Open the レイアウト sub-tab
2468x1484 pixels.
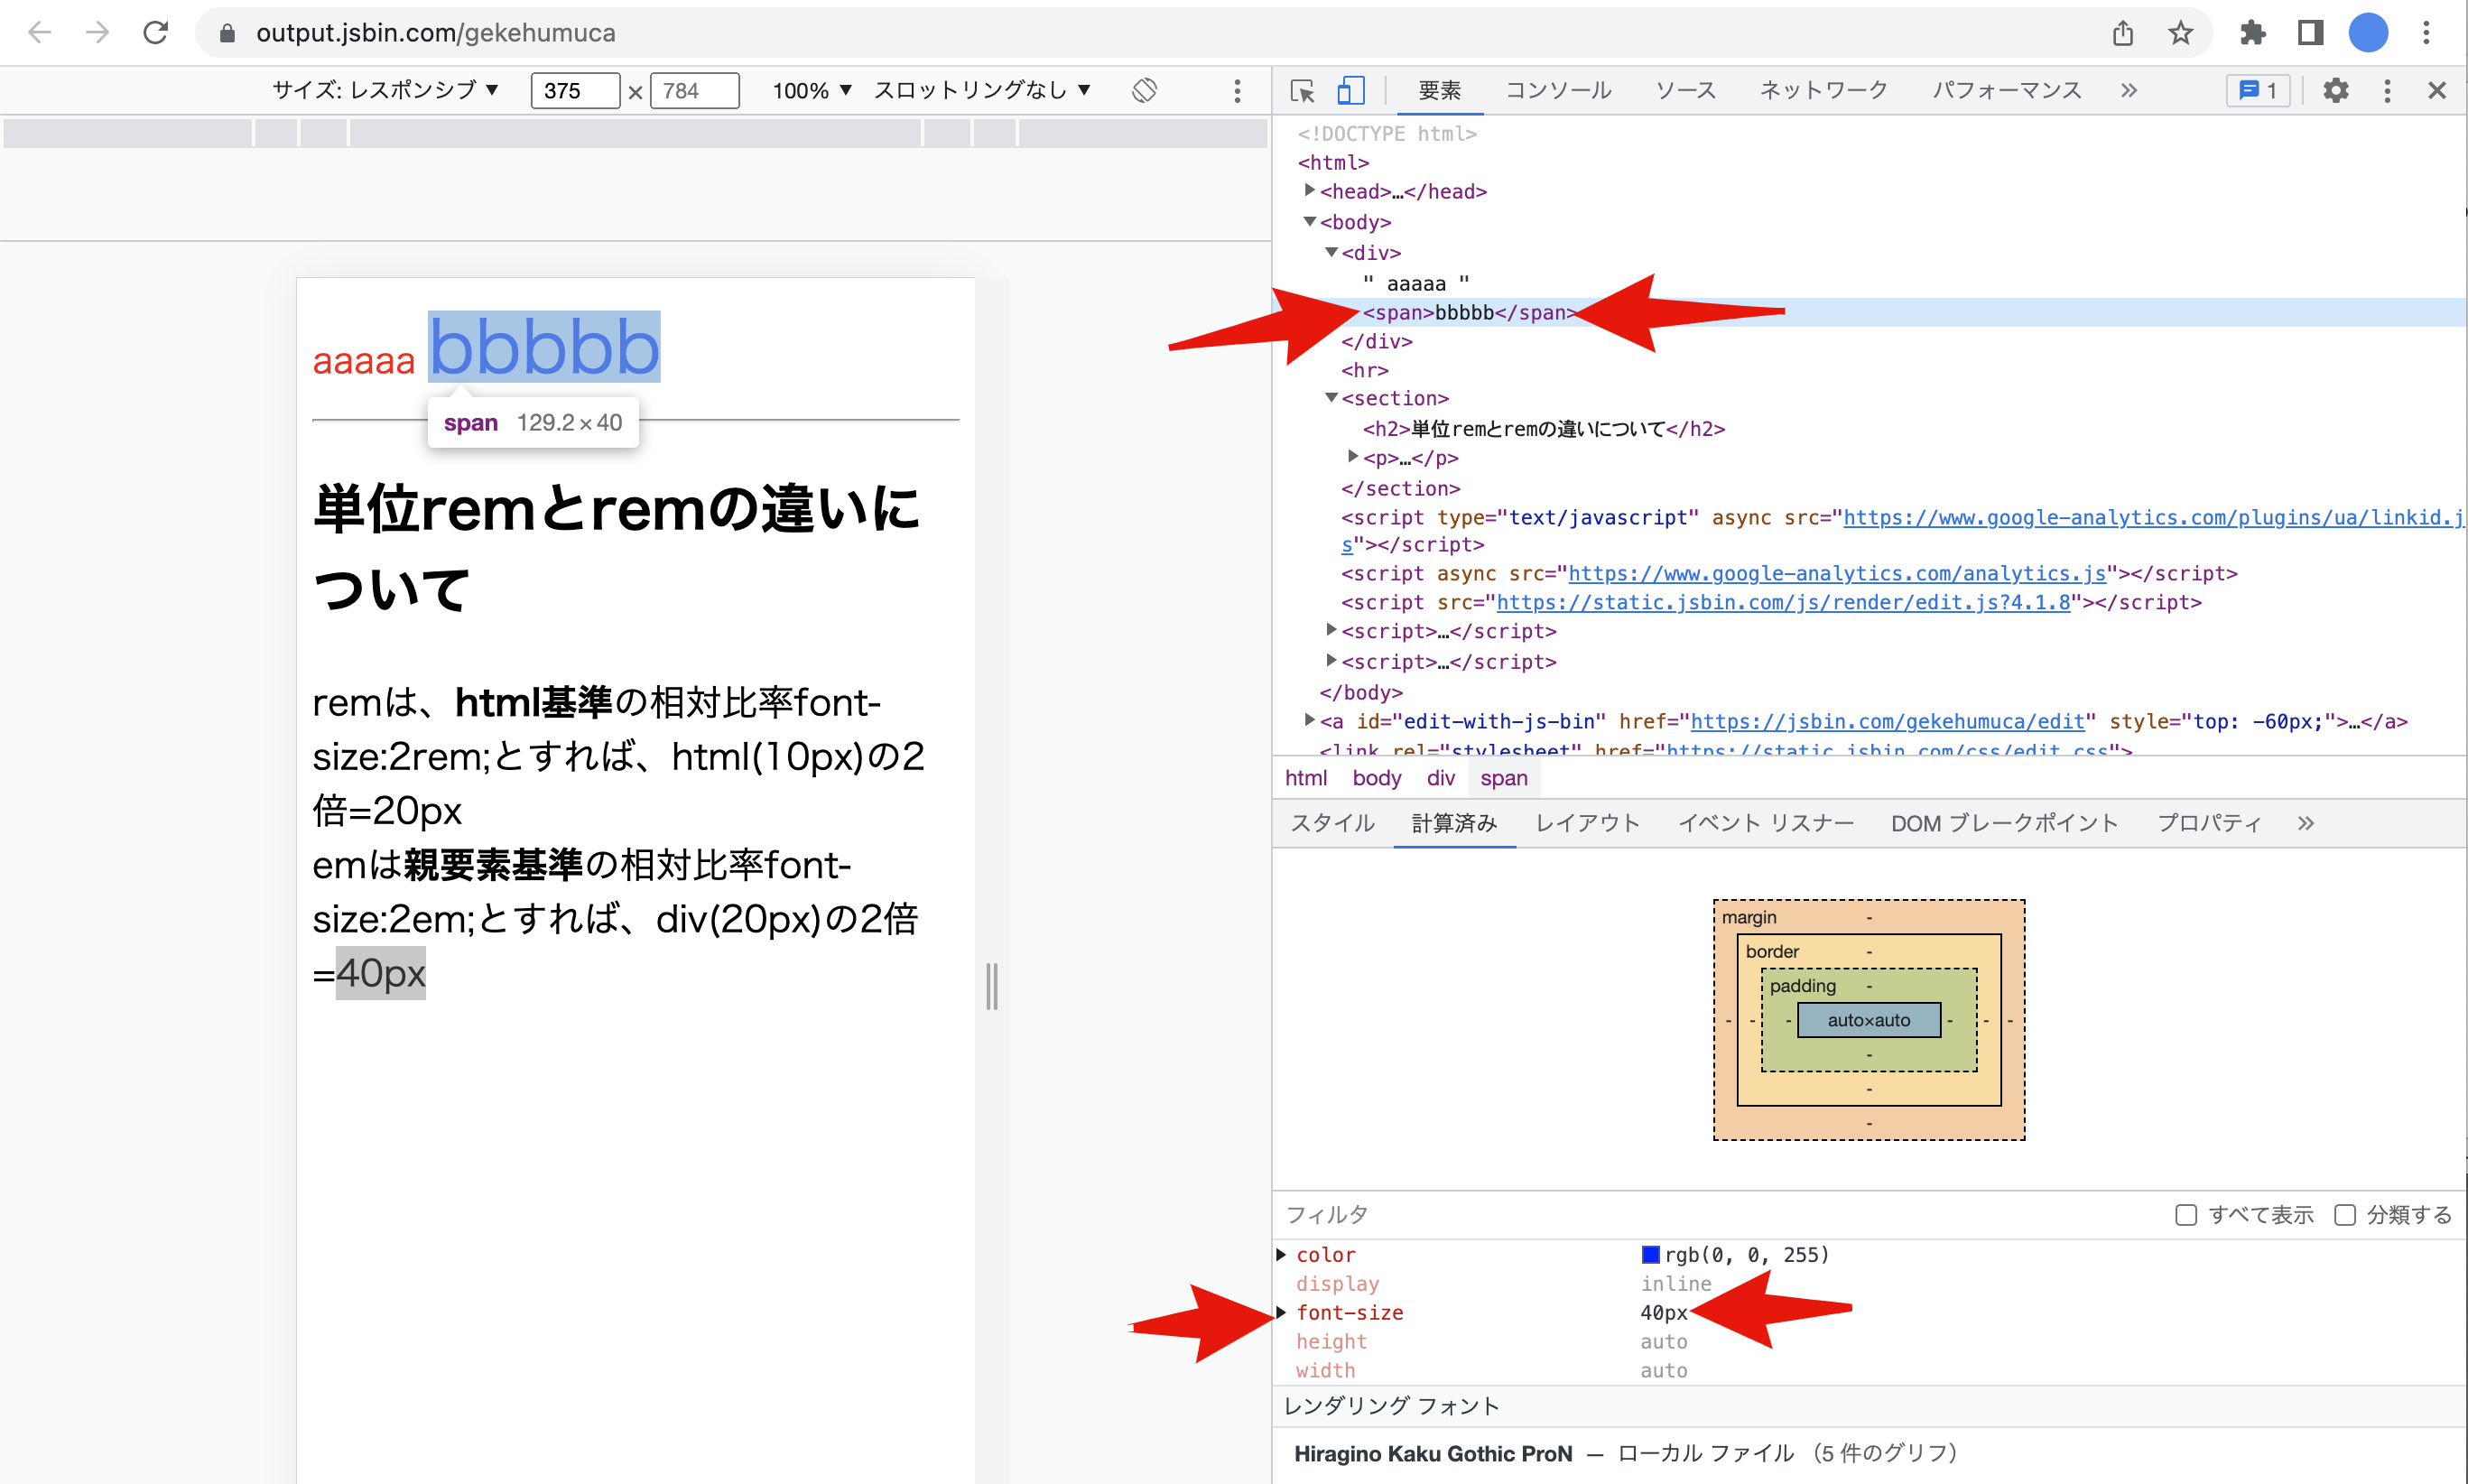[1588, 823]
